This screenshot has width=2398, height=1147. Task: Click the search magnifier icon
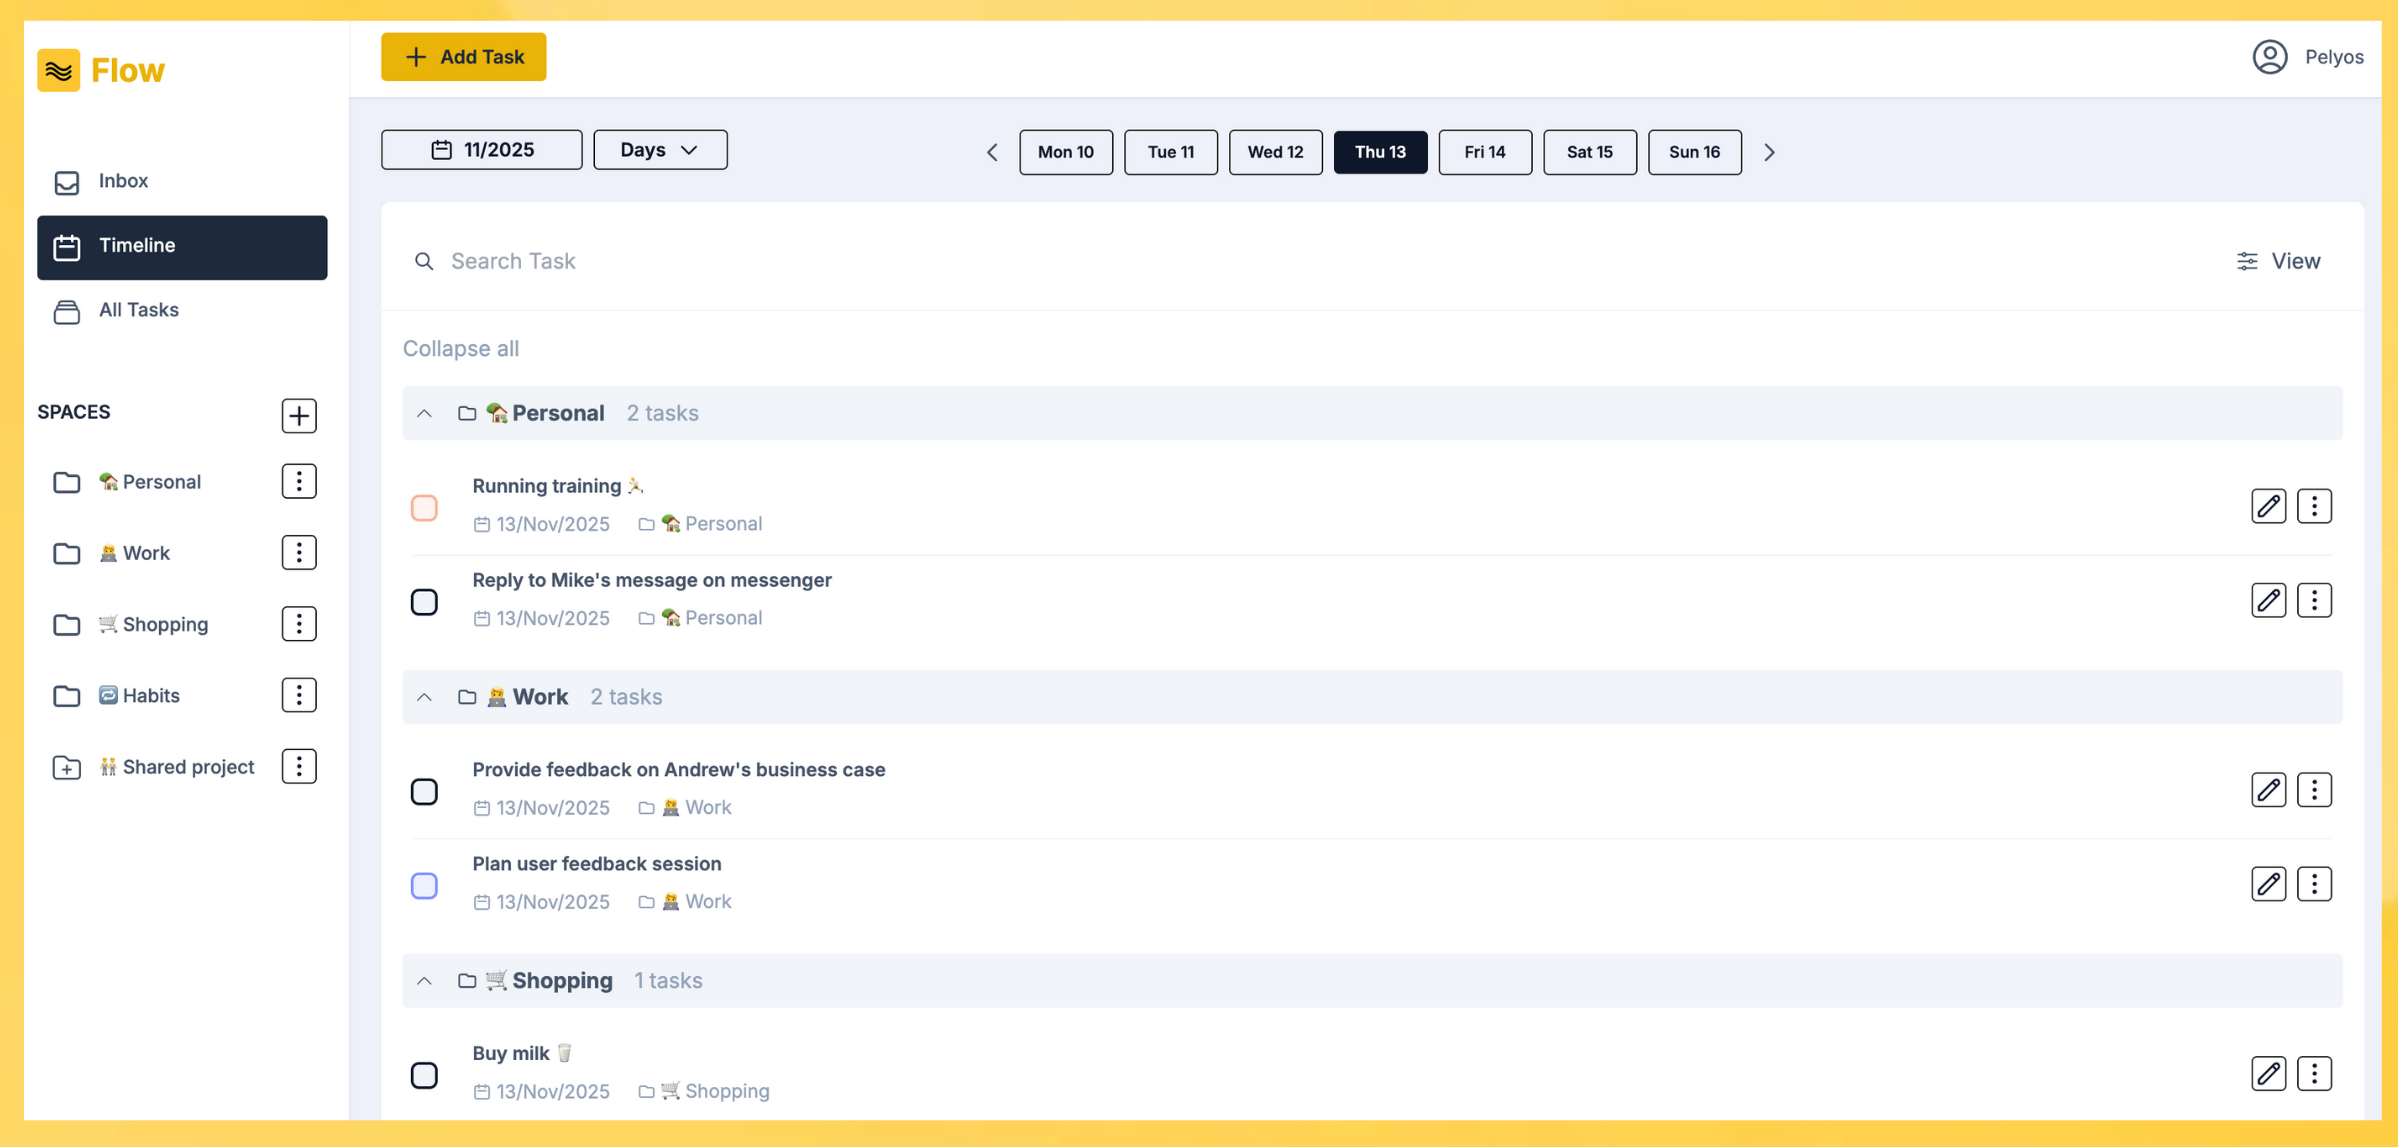(424, 261)
